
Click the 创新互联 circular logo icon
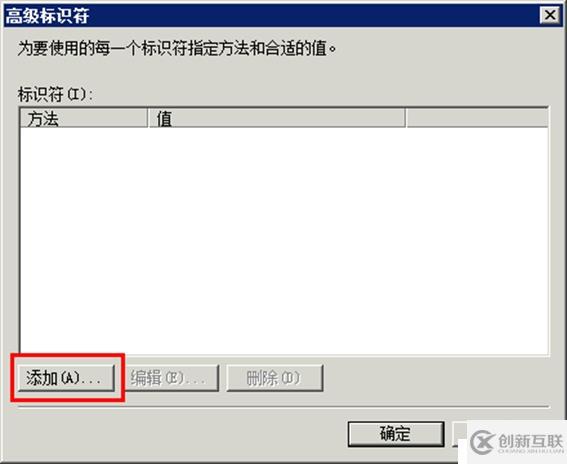(x=482, y=443)
